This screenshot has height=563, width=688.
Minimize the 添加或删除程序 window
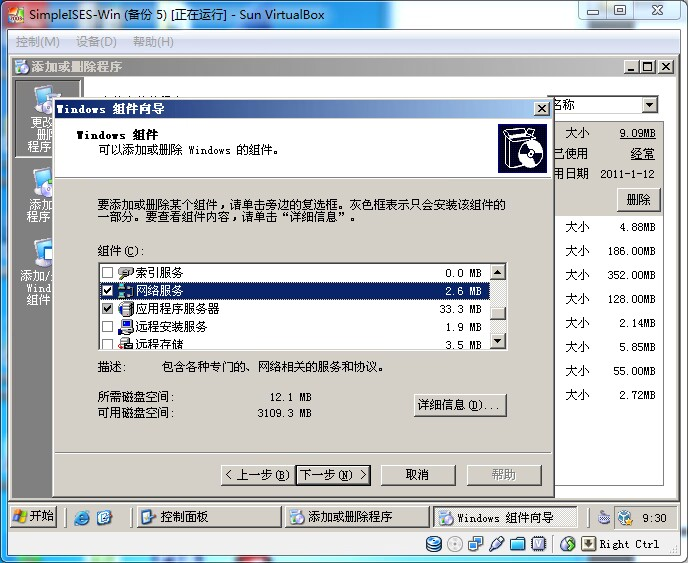pos(631,67)
